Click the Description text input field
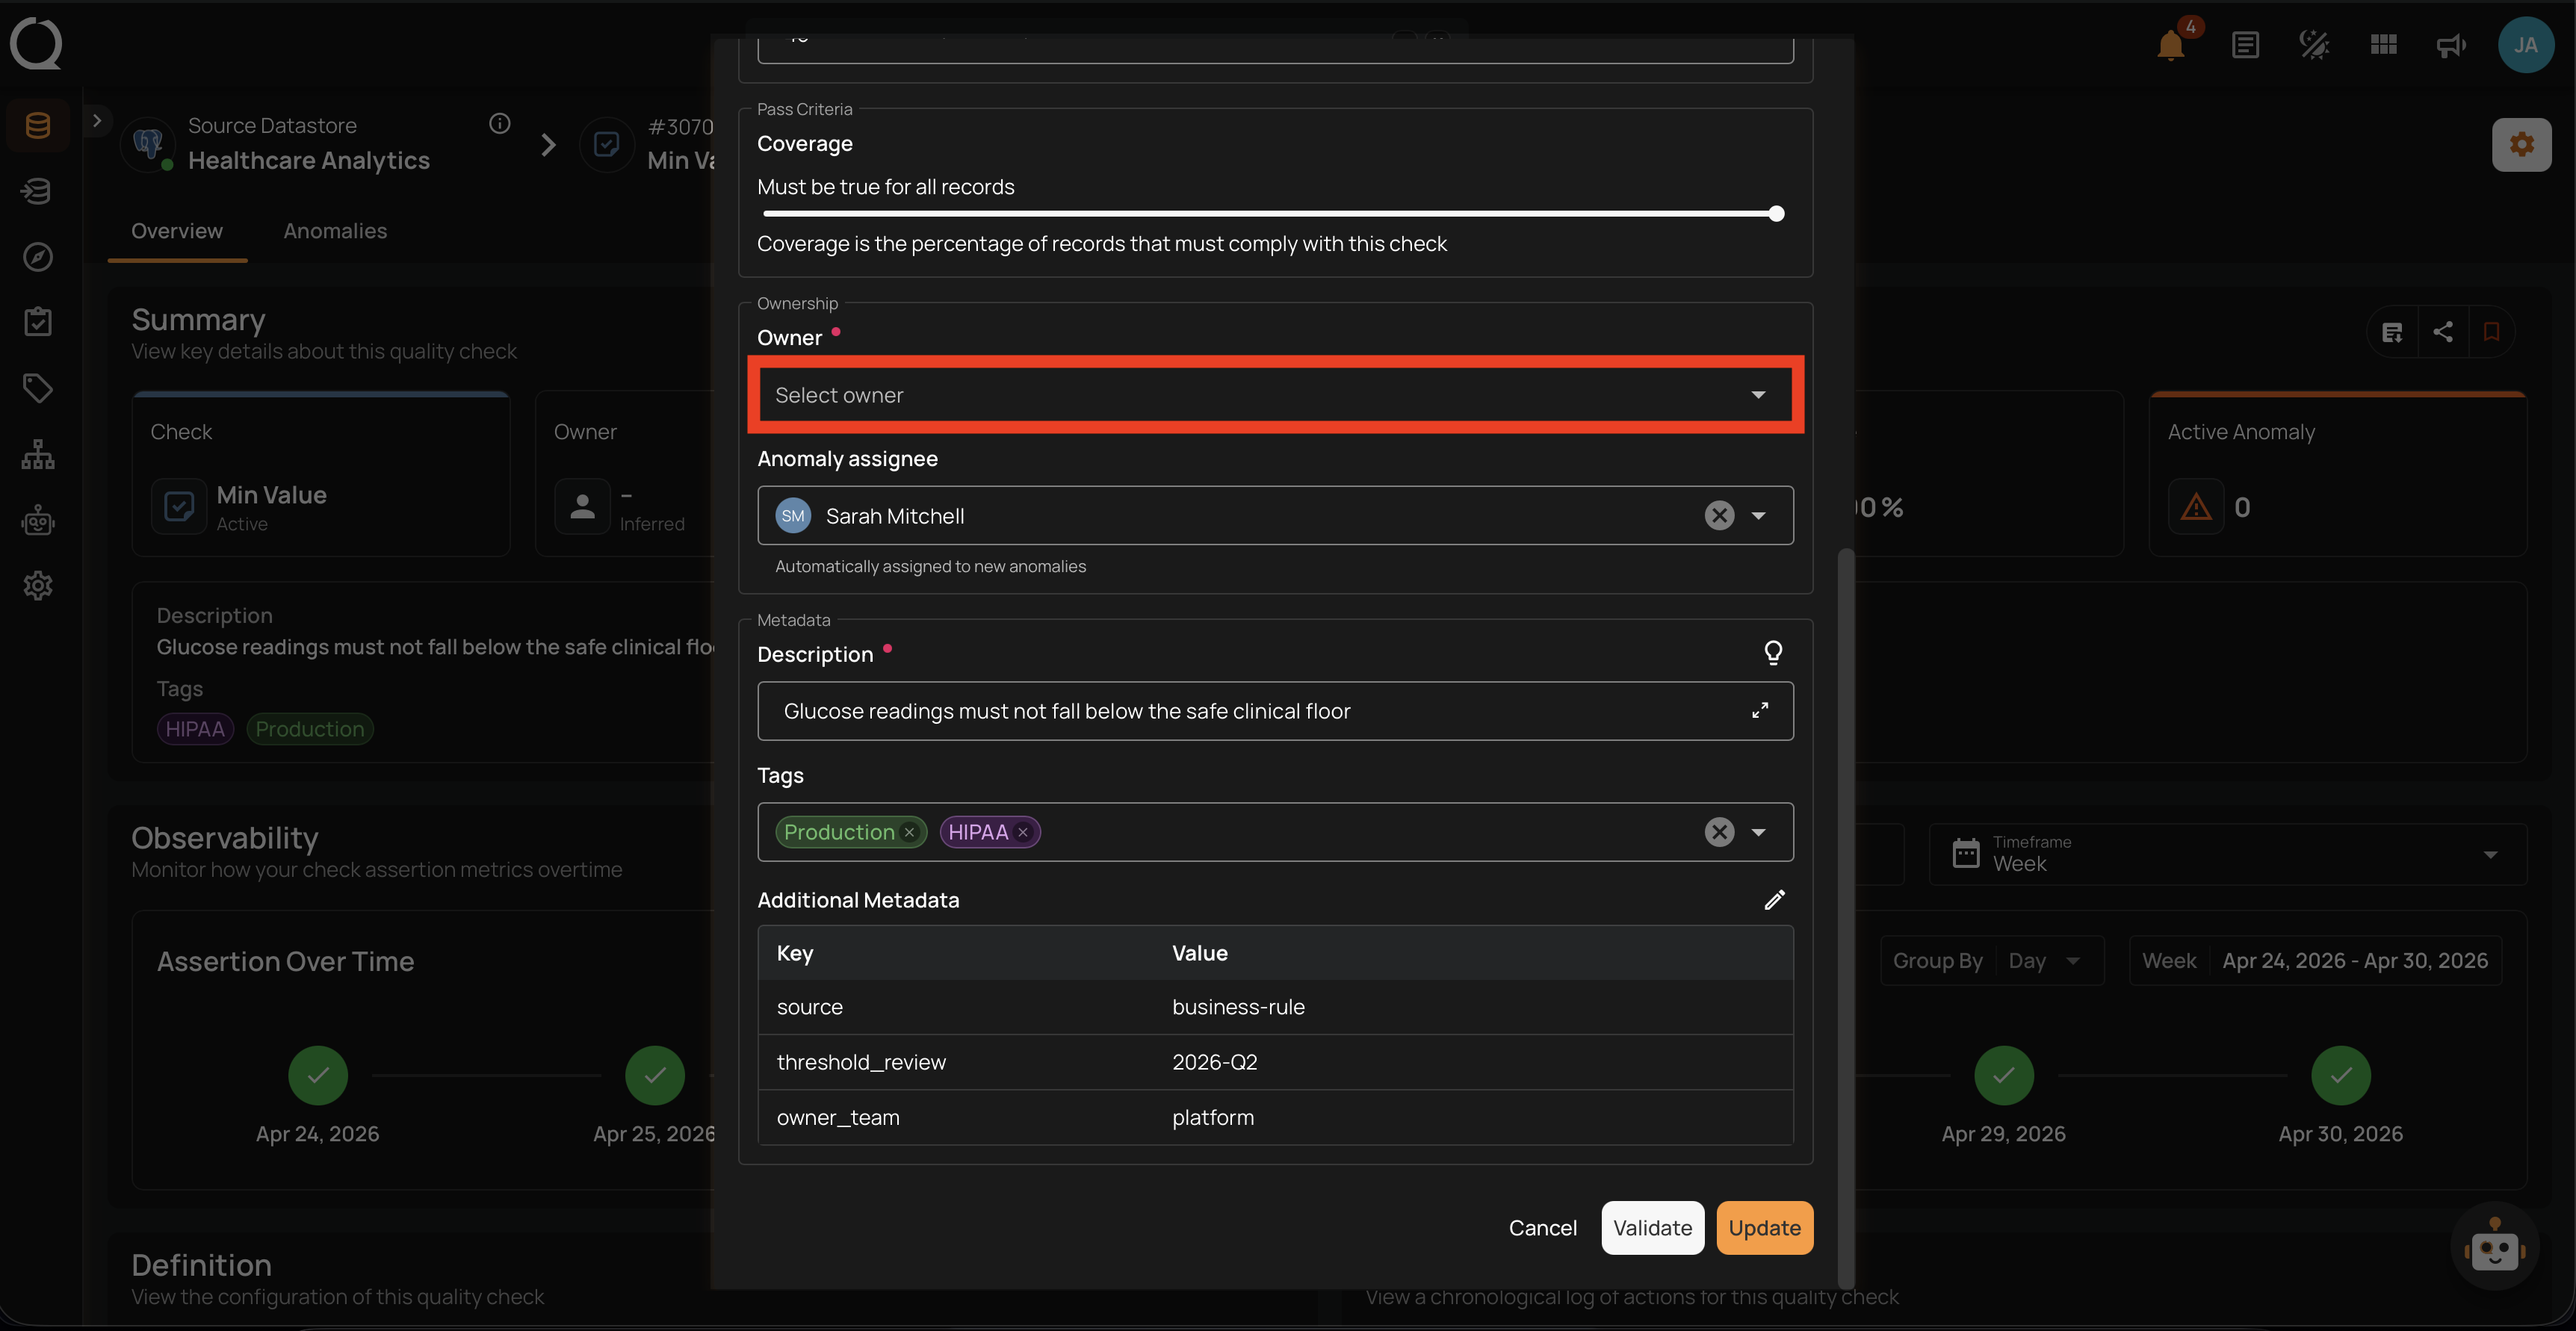 pos(1275,711)
